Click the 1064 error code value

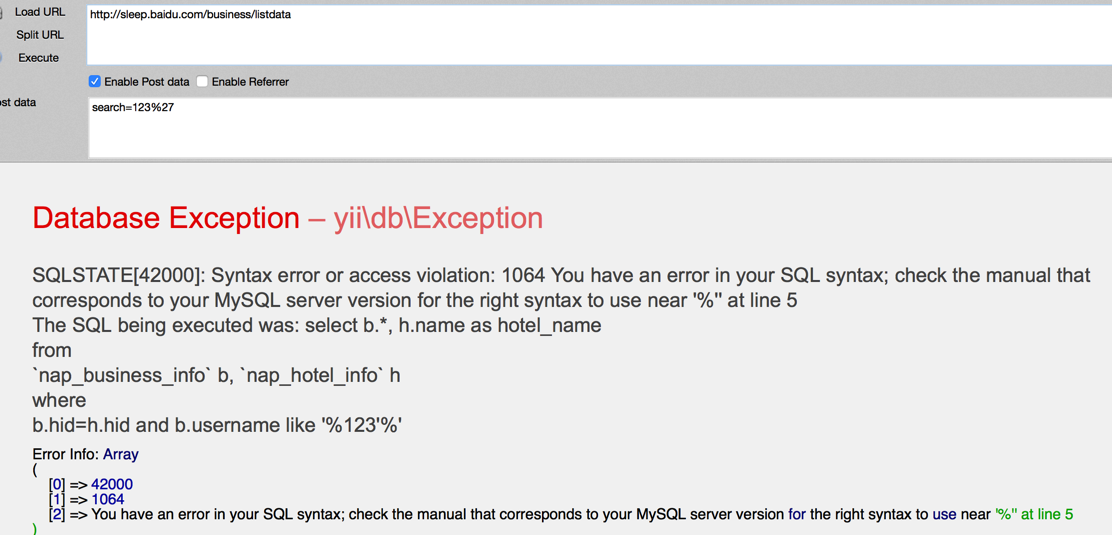coord(108,500)
